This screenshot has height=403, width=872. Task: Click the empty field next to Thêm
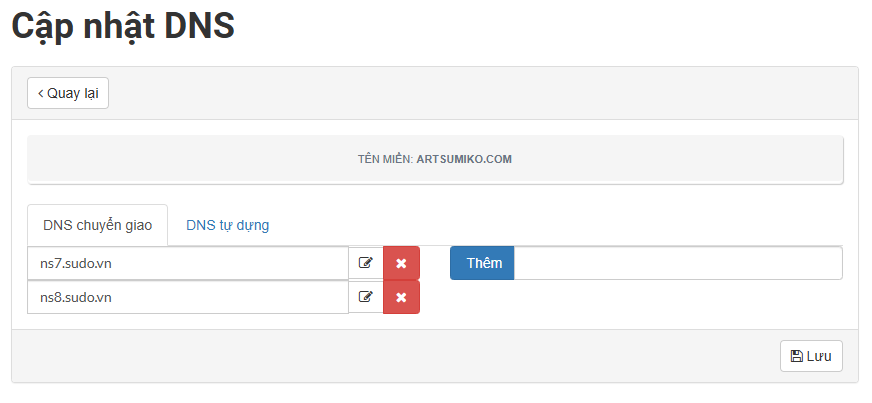[x=677, y=263]
